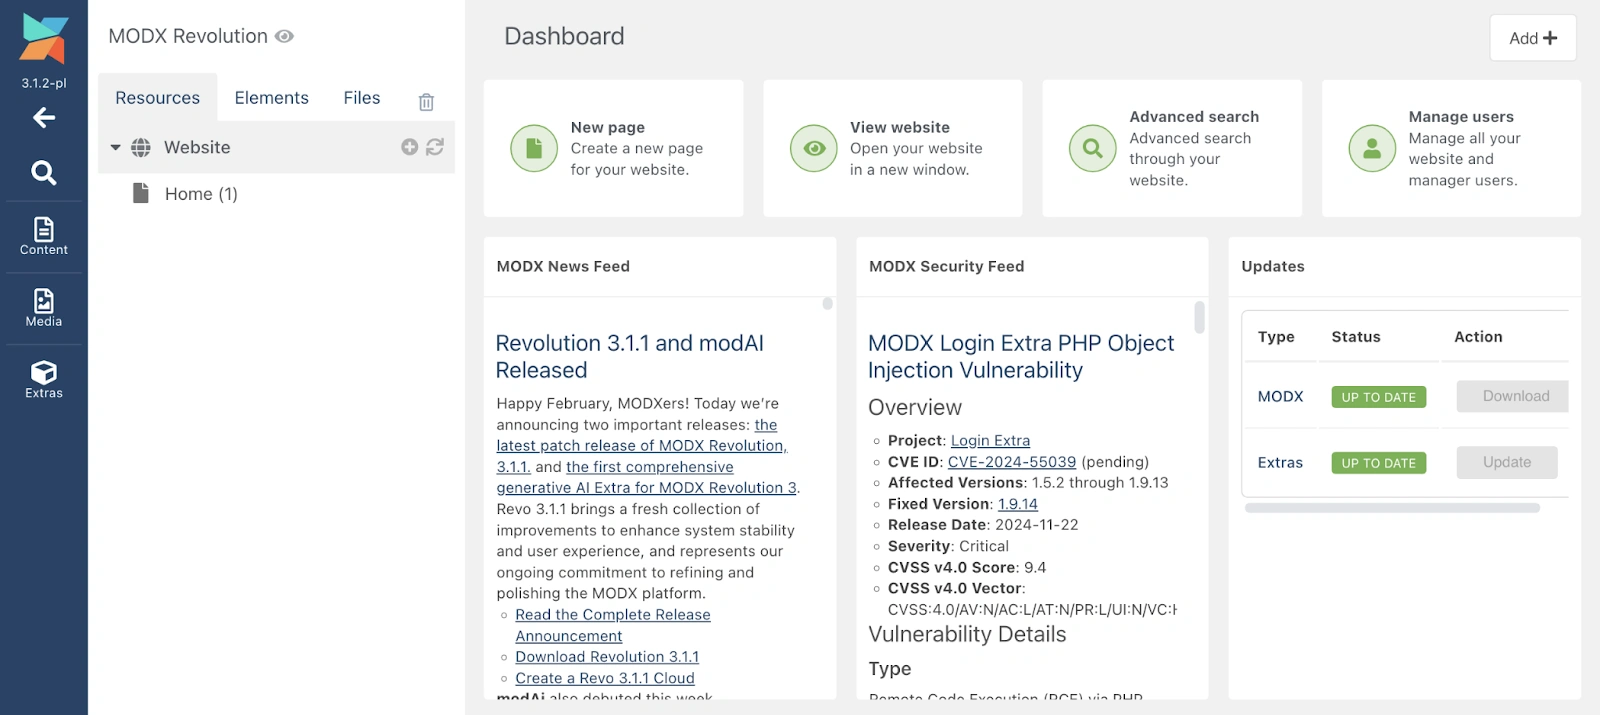Open the View website card title

[x=900, y=128]
